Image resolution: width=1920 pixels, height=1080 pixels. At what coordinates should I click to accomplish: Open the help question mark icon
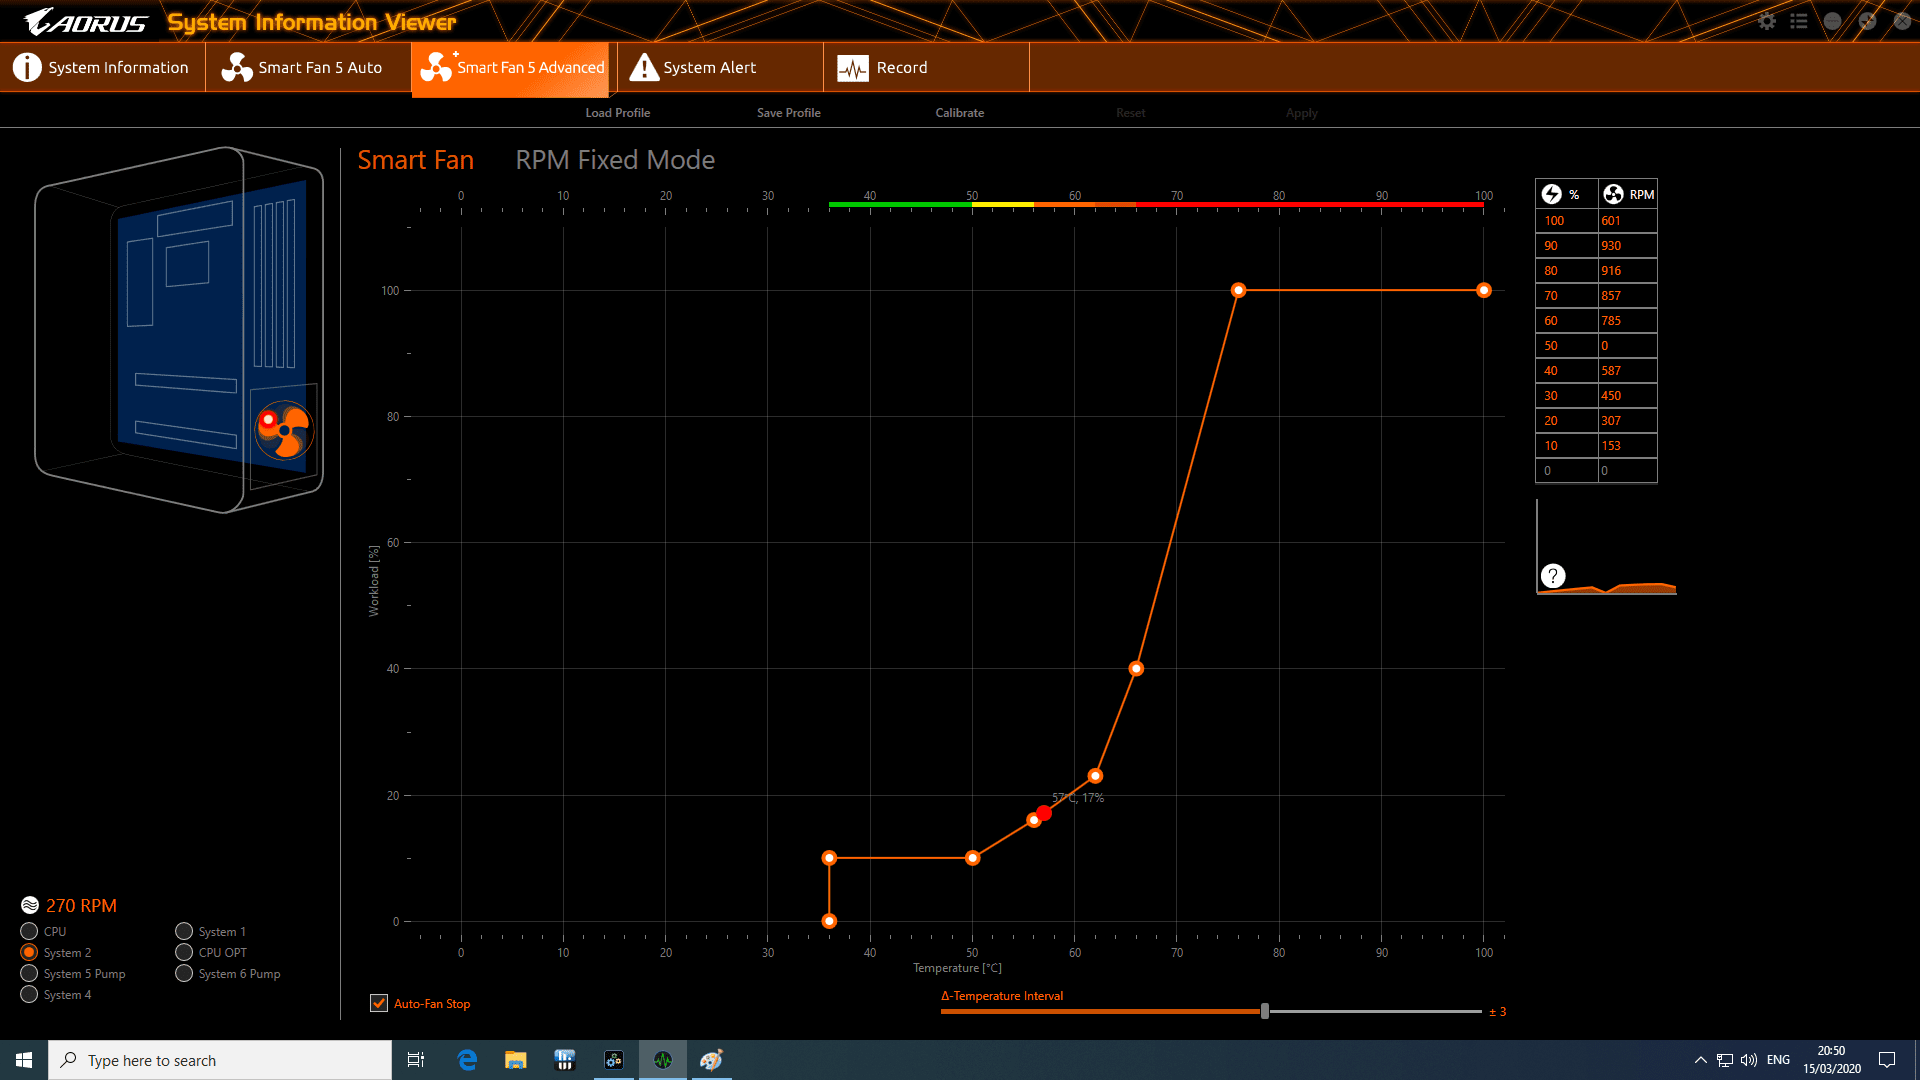(1553, 576)
